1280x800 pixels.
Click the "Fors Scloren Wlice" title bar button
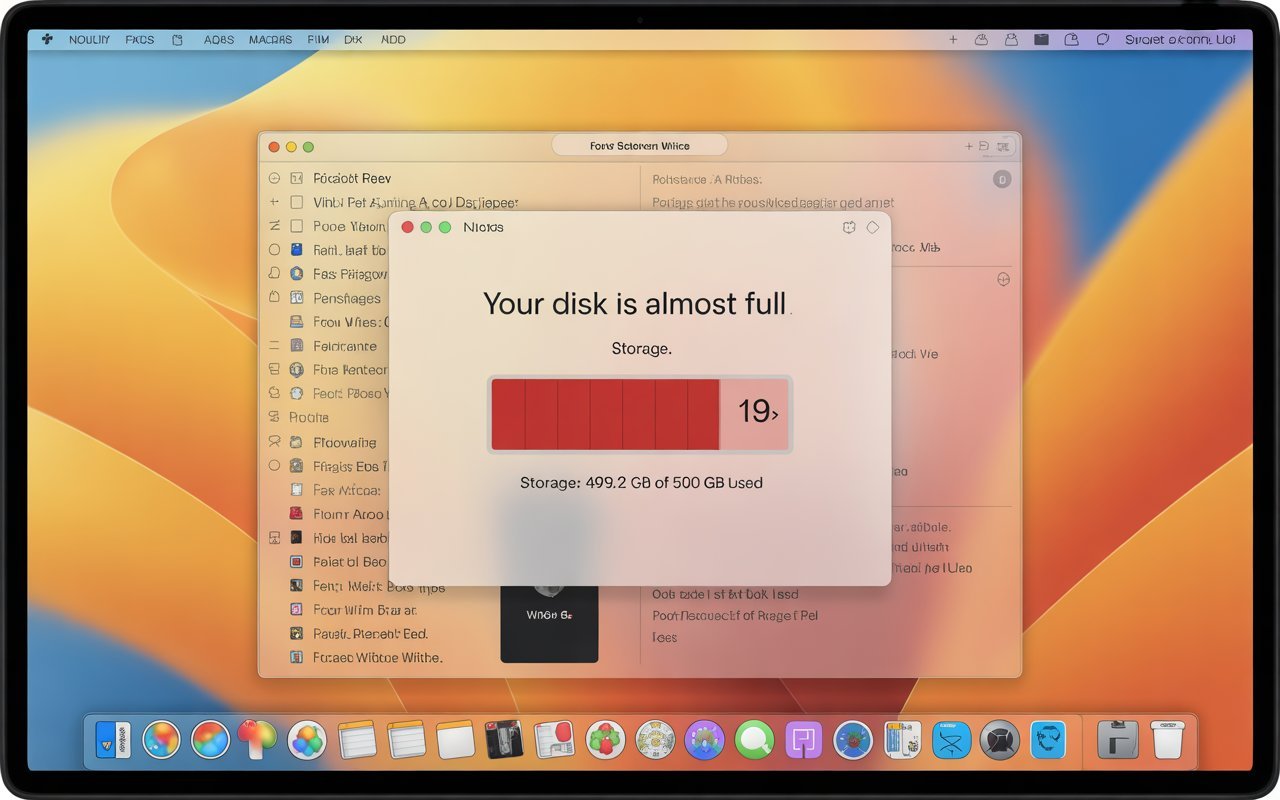click(x=640, y=145)
